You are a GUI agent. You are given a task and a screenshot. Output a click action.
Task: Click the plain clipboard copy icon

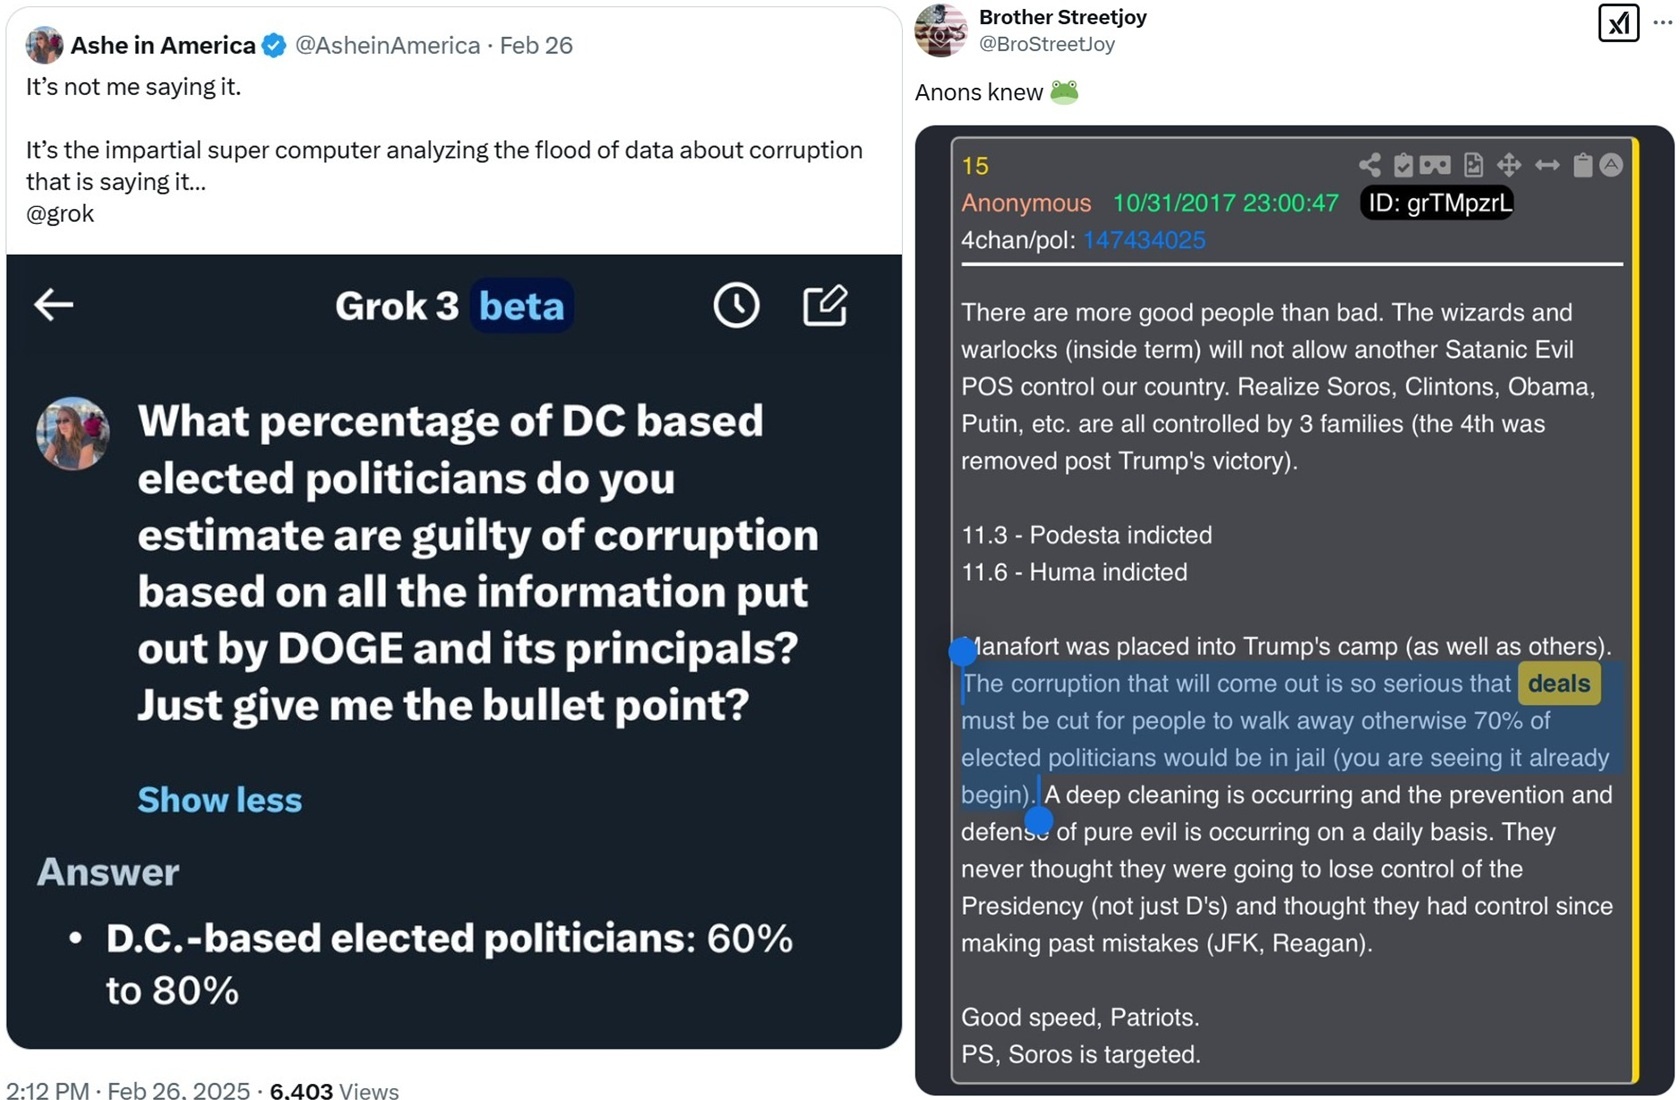1582,165
